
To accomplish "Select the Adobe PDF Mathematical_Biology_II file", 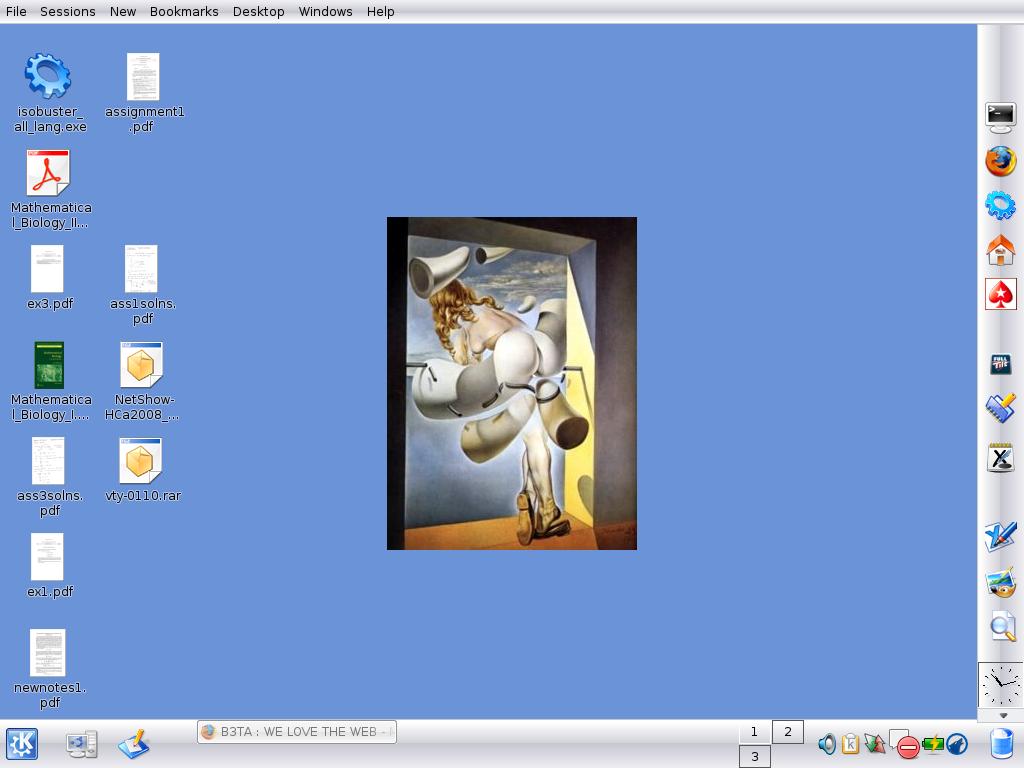I will click(50, 189).
